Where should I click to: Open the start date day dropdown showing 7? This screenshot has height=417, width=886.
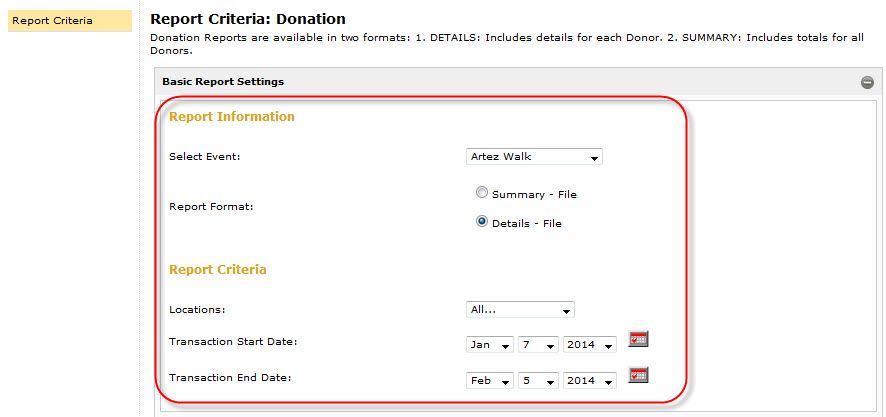(537, 345)
